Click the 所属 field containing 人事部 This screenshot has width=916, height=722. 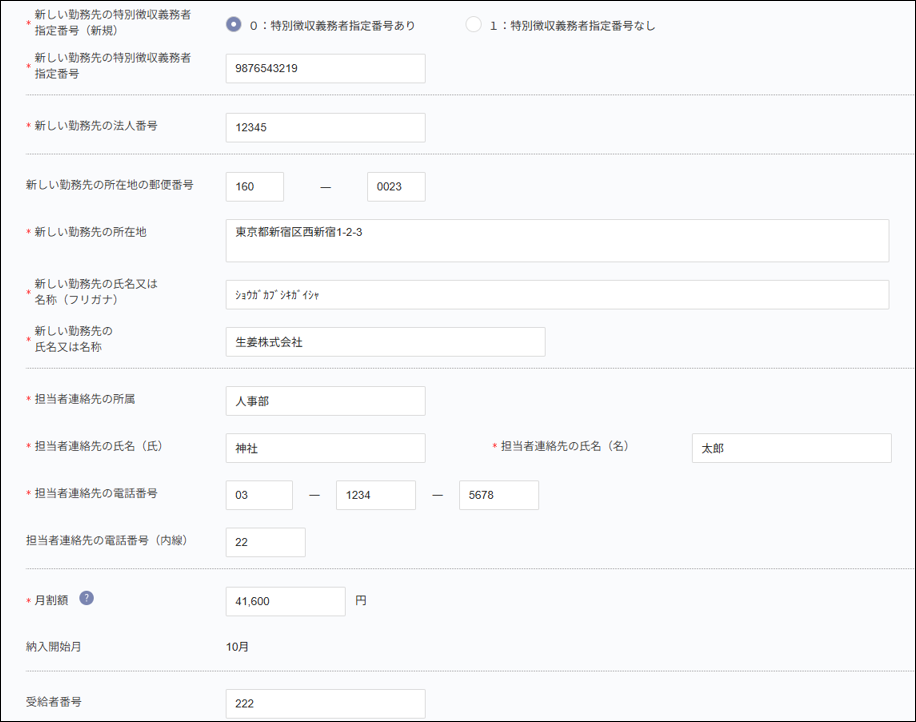pyautogui.click(x=325, y=400)
